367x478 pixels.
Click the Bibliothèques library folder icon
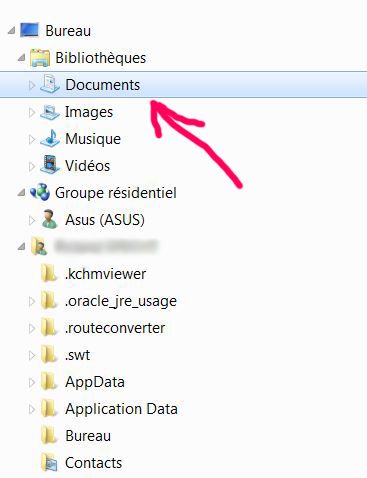40,58
